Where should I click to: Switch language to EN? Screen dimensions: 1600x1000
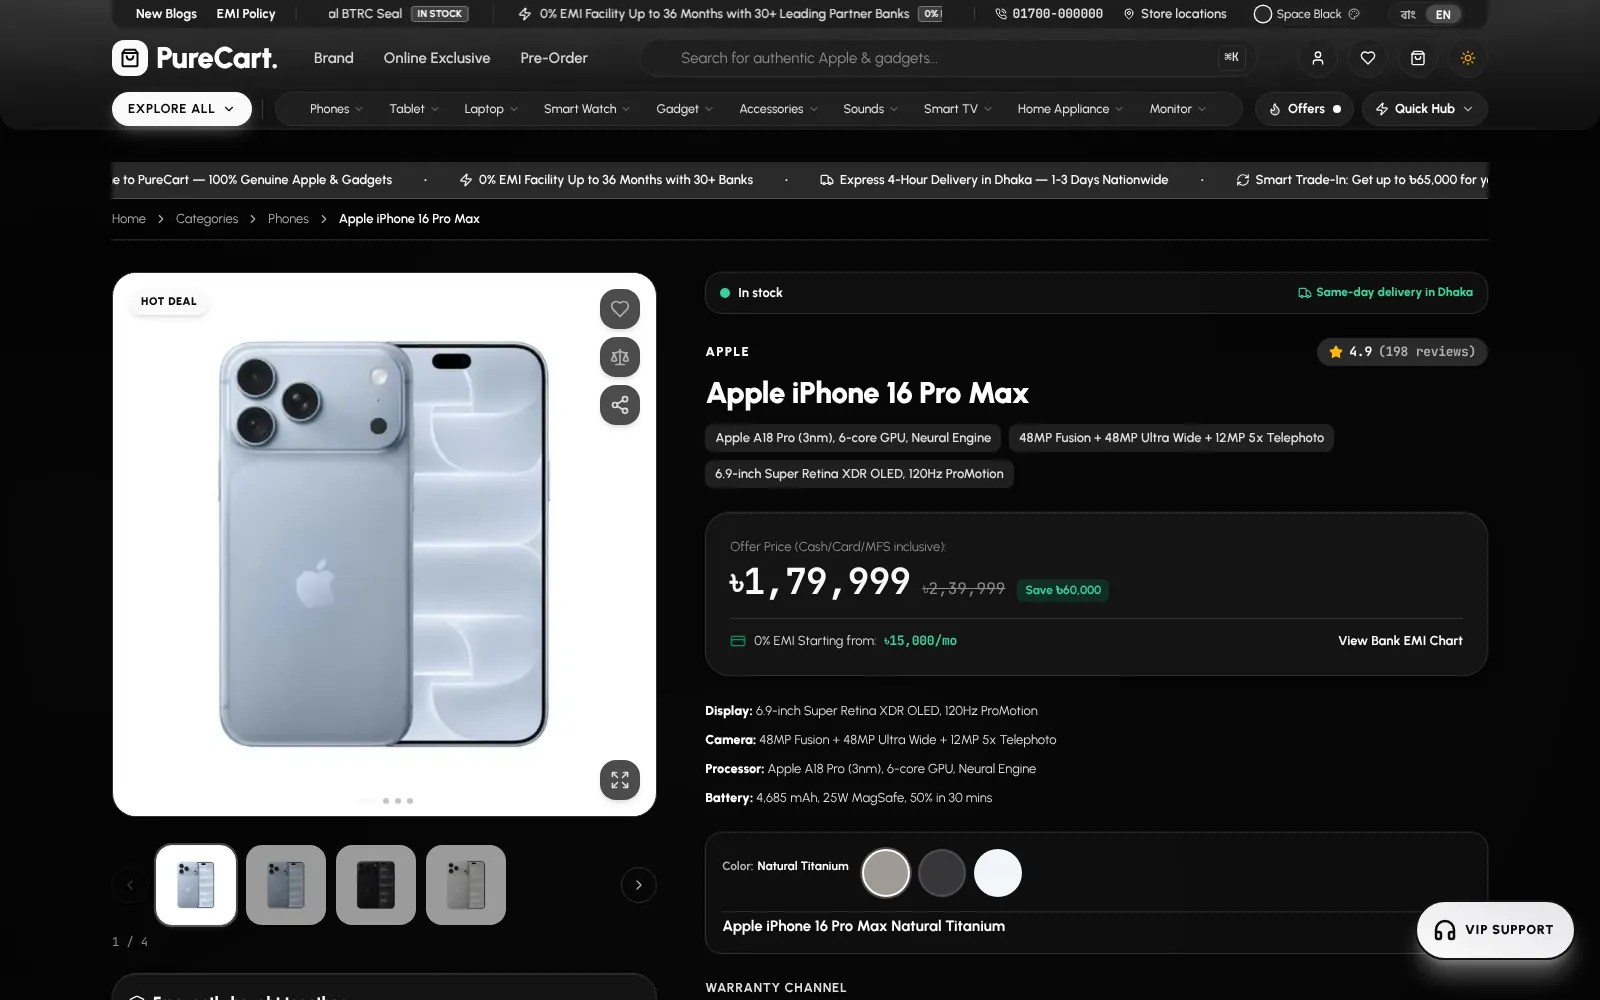(1443, 14)
